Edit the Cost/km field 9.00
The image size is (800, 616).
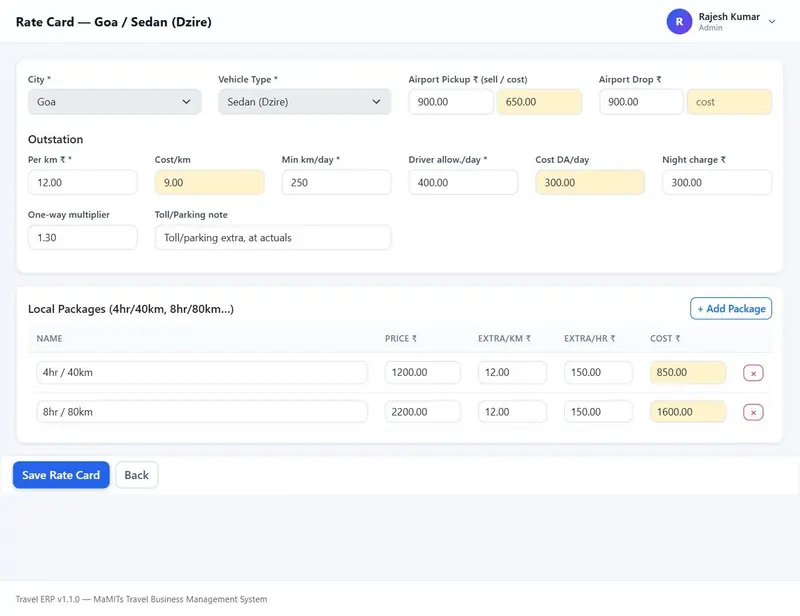click(210, 182)
